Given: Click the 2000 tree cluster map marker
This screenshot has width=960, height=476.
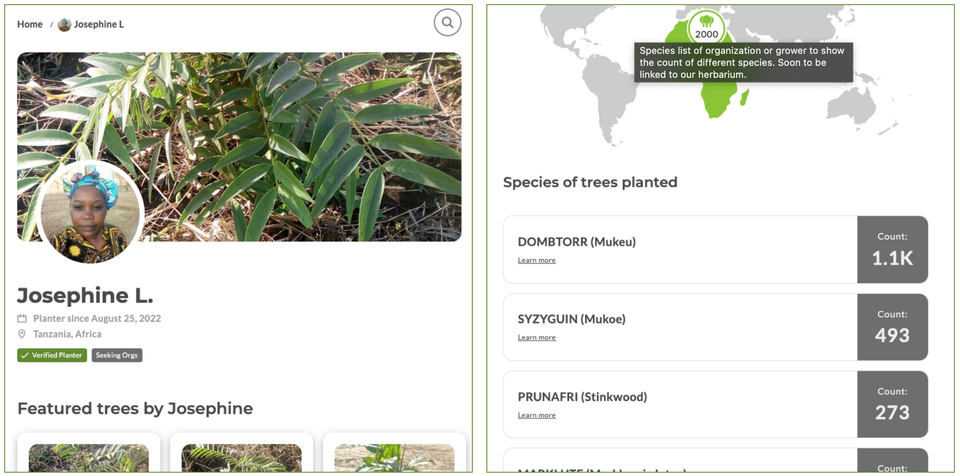Looking at the screenshot, I should [706, 28].
